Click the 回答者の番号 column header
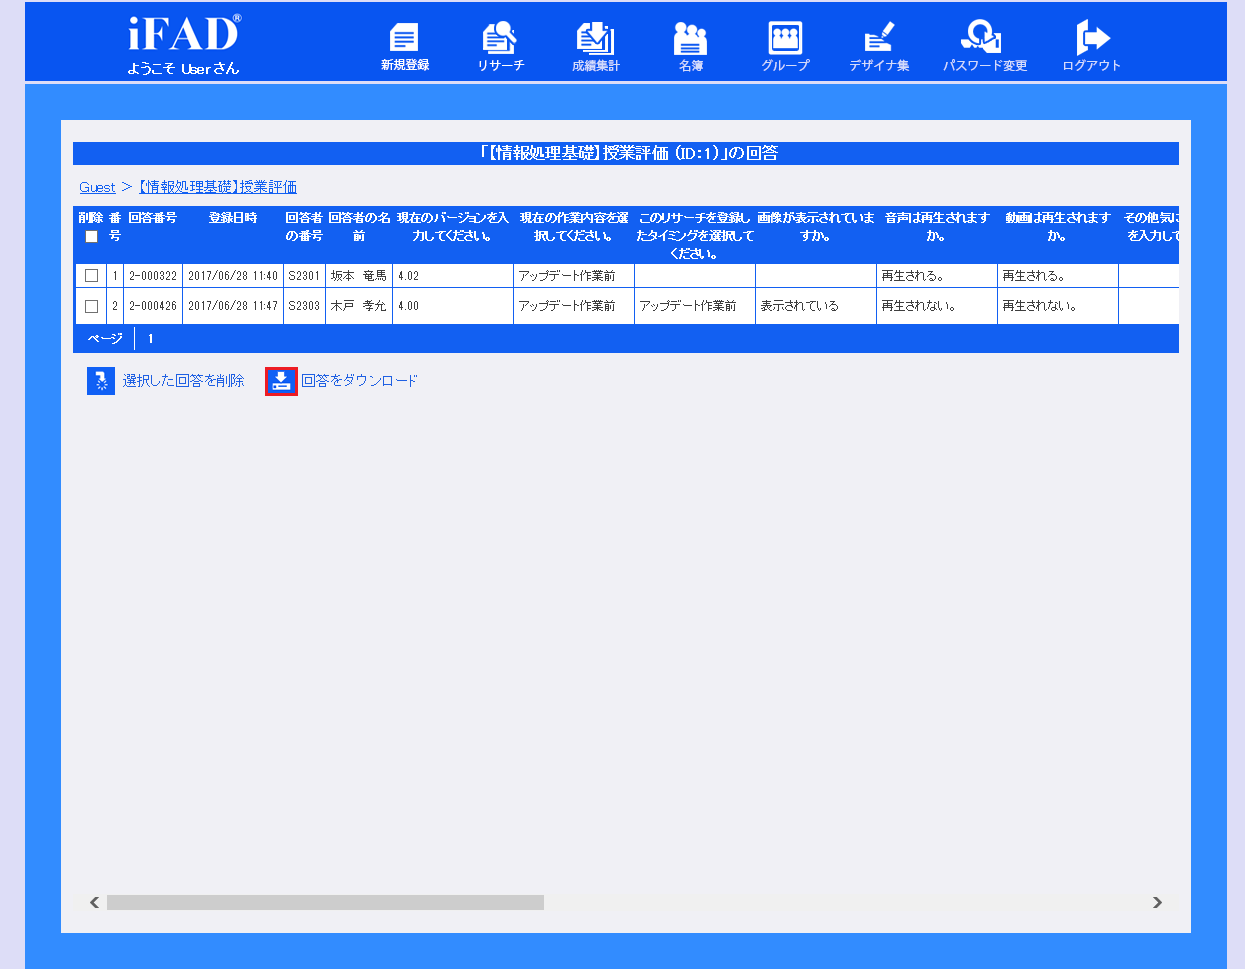 point(304,226)
